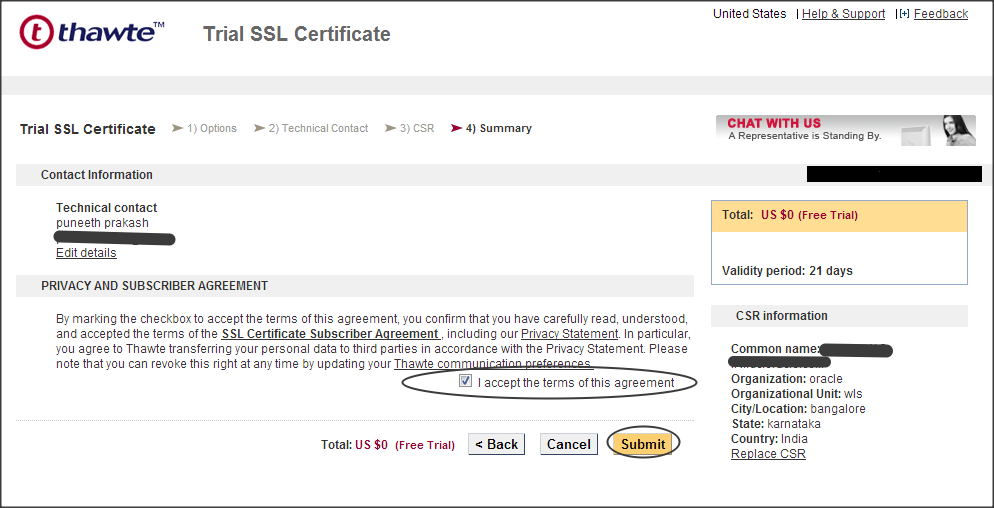Click Organization: oracle text
The height and width of the screenshot is (508, 994).
click(787, 379)
